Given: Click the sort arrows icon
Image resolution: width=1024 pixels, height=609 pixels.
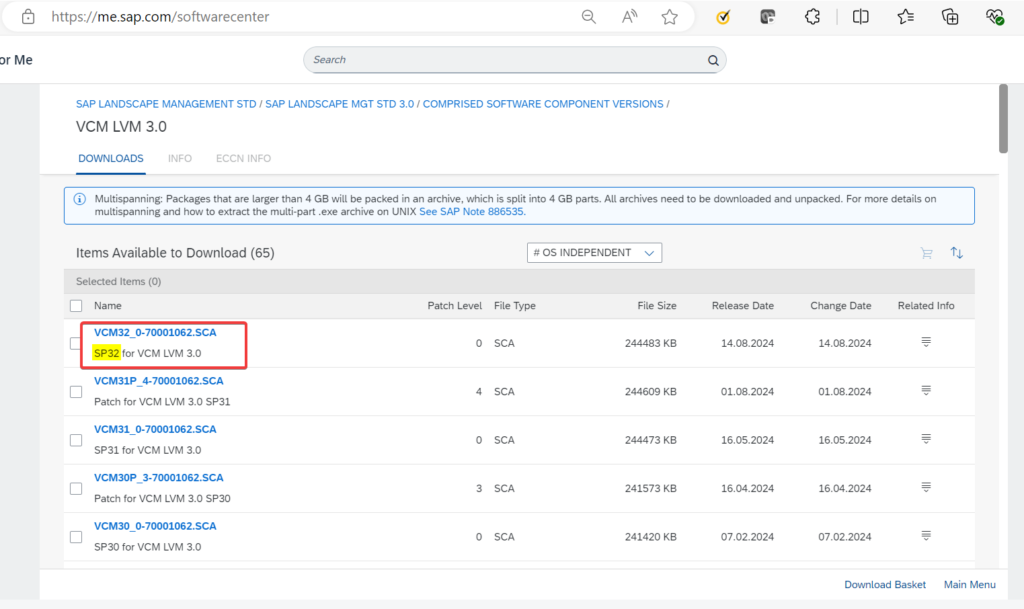Looking at the screenshot, I should pyautogui.click(x=957, y=253).
